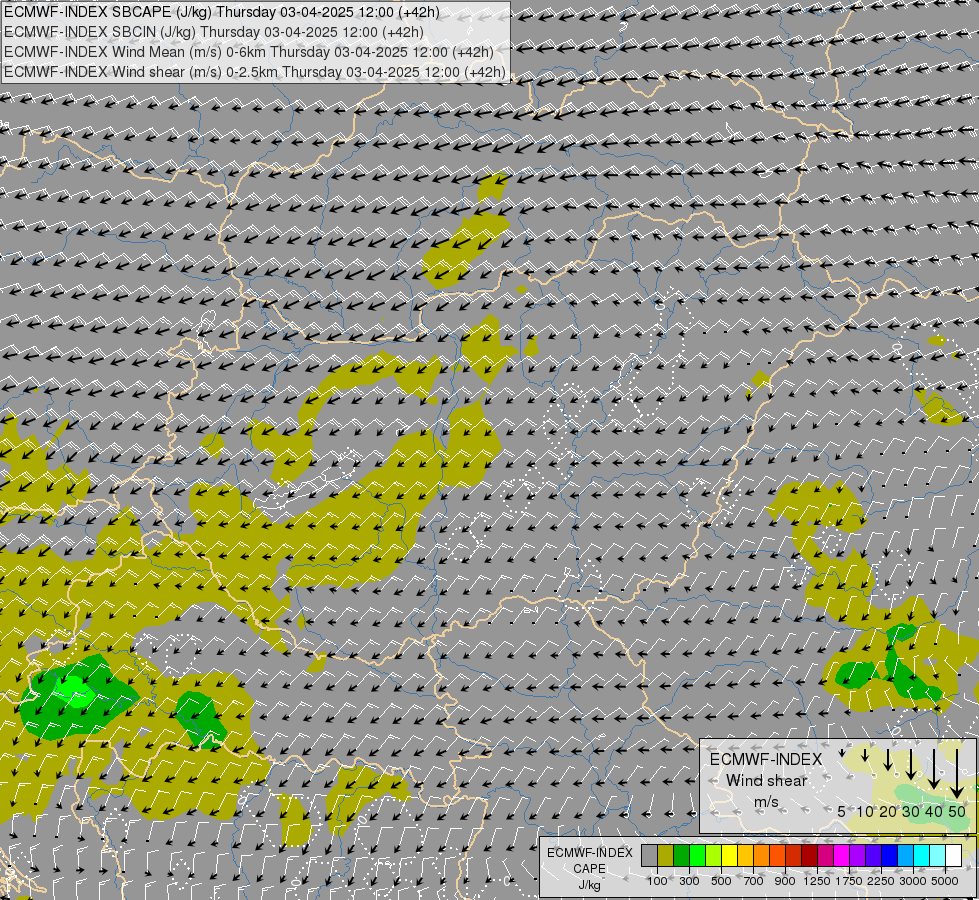Select the orange CAPE swatch above 700
Screen dimensions: 979x900
(x=761, y=856)
